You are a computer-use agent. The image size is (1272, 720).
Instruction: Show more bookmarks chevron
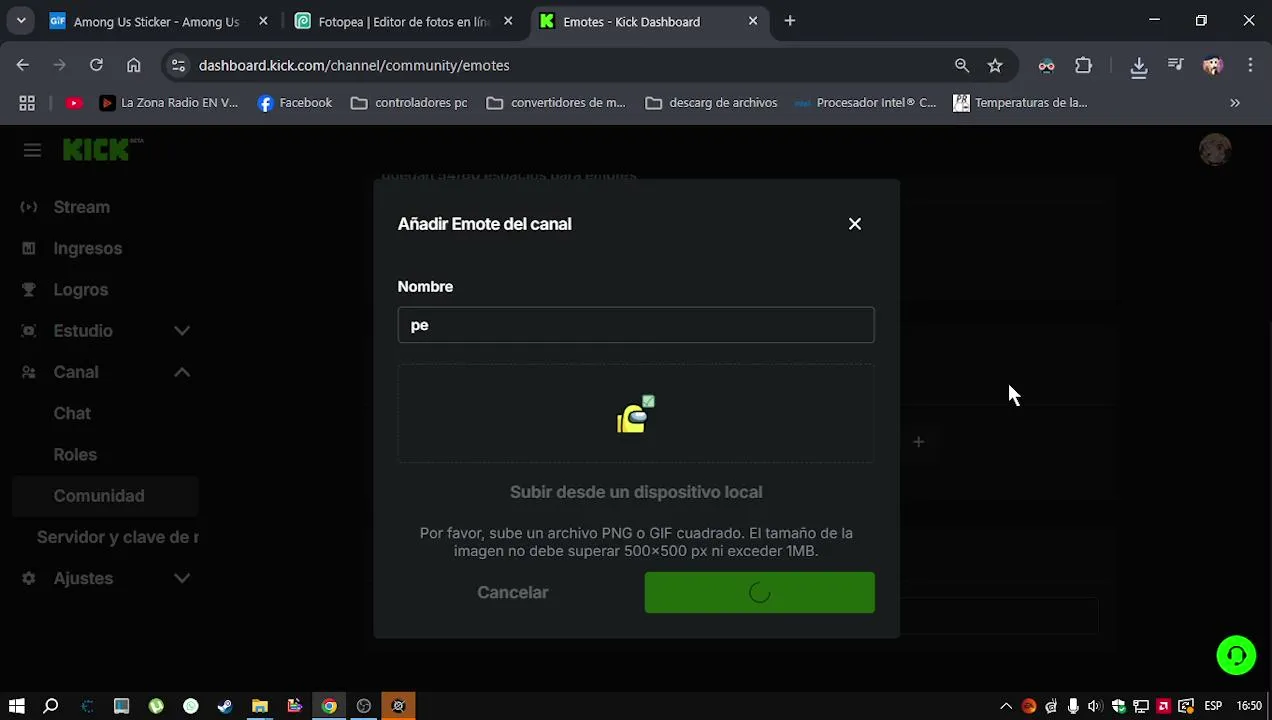tap(1235, 103)
